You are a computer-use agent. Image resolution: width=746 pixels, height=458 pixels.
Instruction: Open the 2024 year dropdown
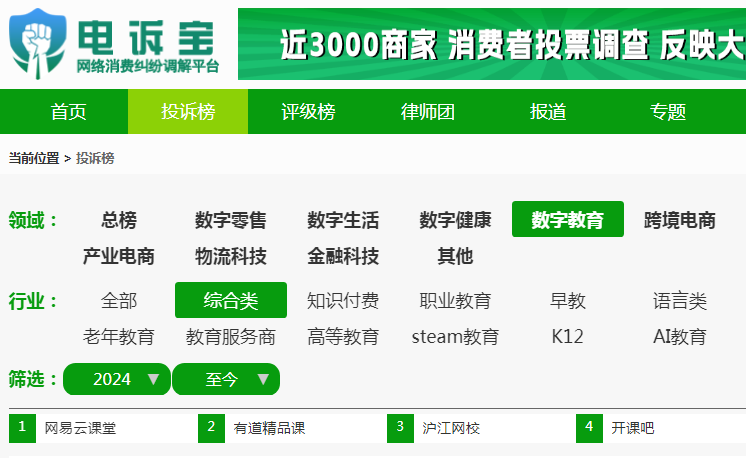click(x=117, y=379)
